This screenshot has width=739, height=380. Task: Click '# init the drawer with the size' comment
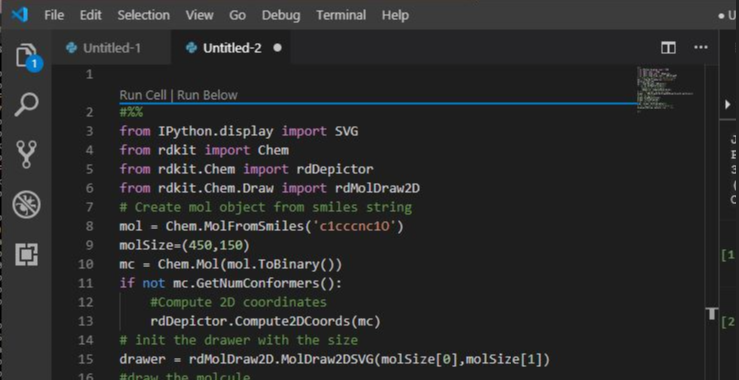238,340
